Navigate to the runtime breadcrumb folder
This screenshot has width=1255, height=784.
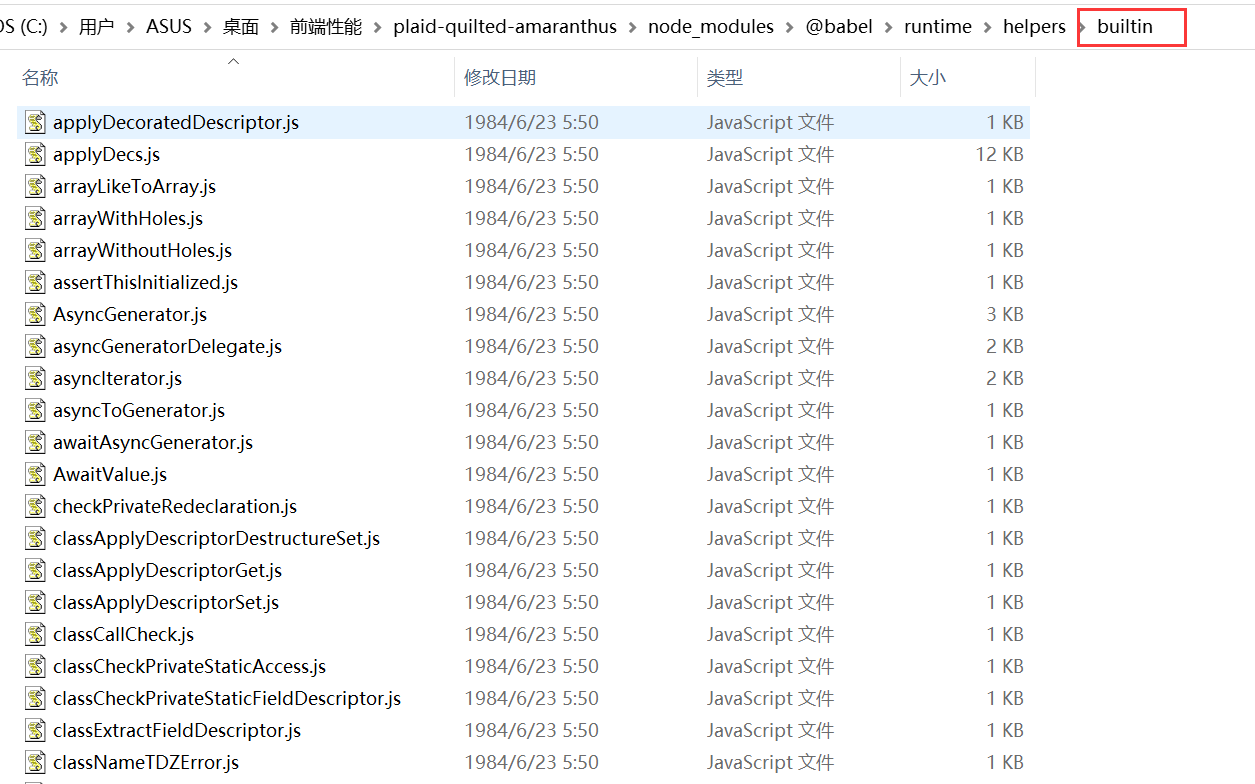(x=938, y=27)
